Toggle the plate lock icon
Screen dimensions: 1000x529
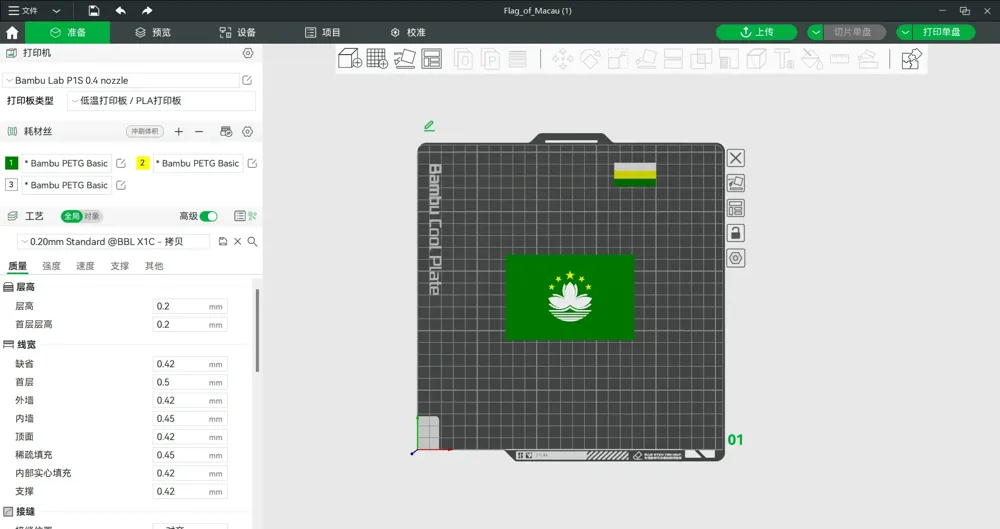coord(735,233)
